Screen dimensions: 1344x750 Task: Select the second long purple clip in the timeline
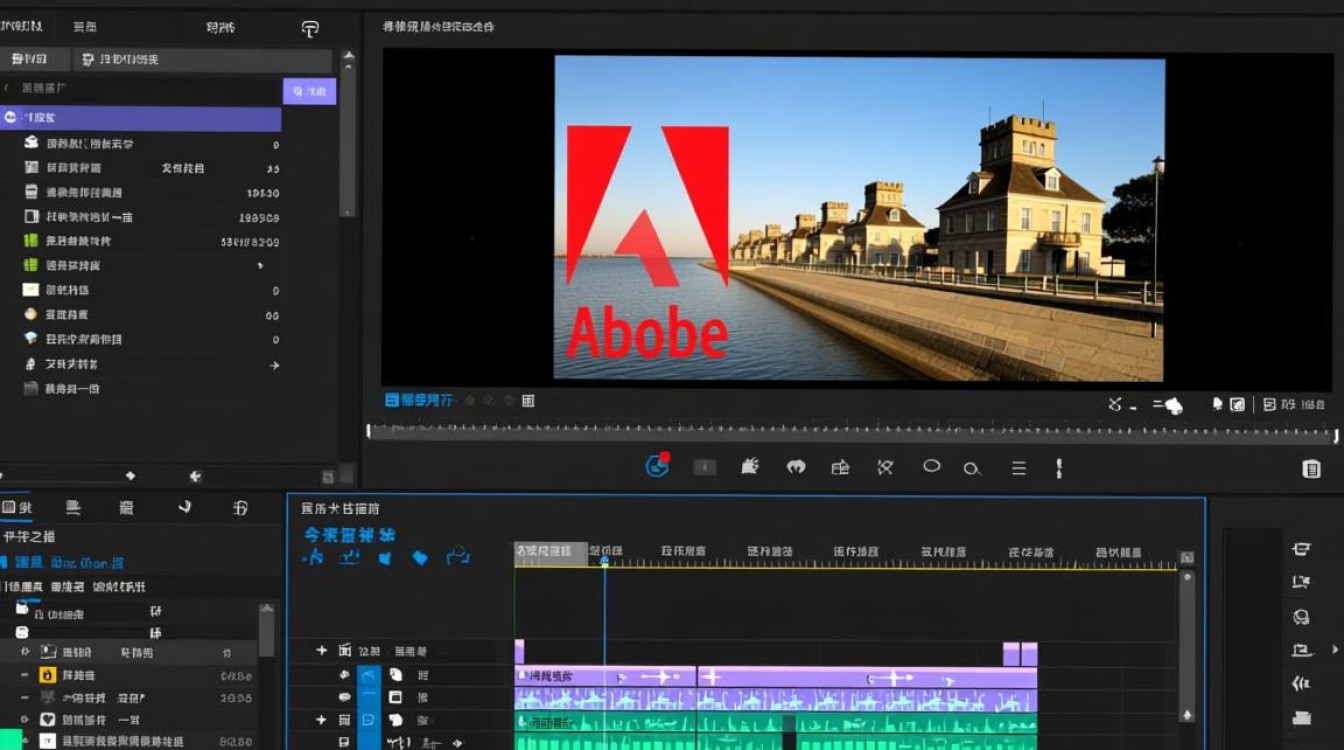(x=867, y=677)
